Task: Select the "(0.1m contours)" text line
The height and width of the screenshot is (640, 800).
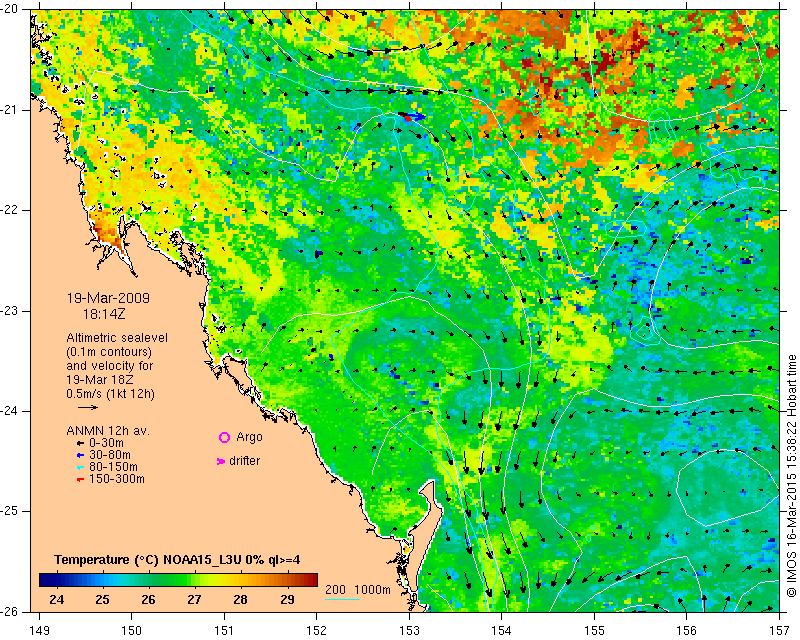Action: pos(109,352)
